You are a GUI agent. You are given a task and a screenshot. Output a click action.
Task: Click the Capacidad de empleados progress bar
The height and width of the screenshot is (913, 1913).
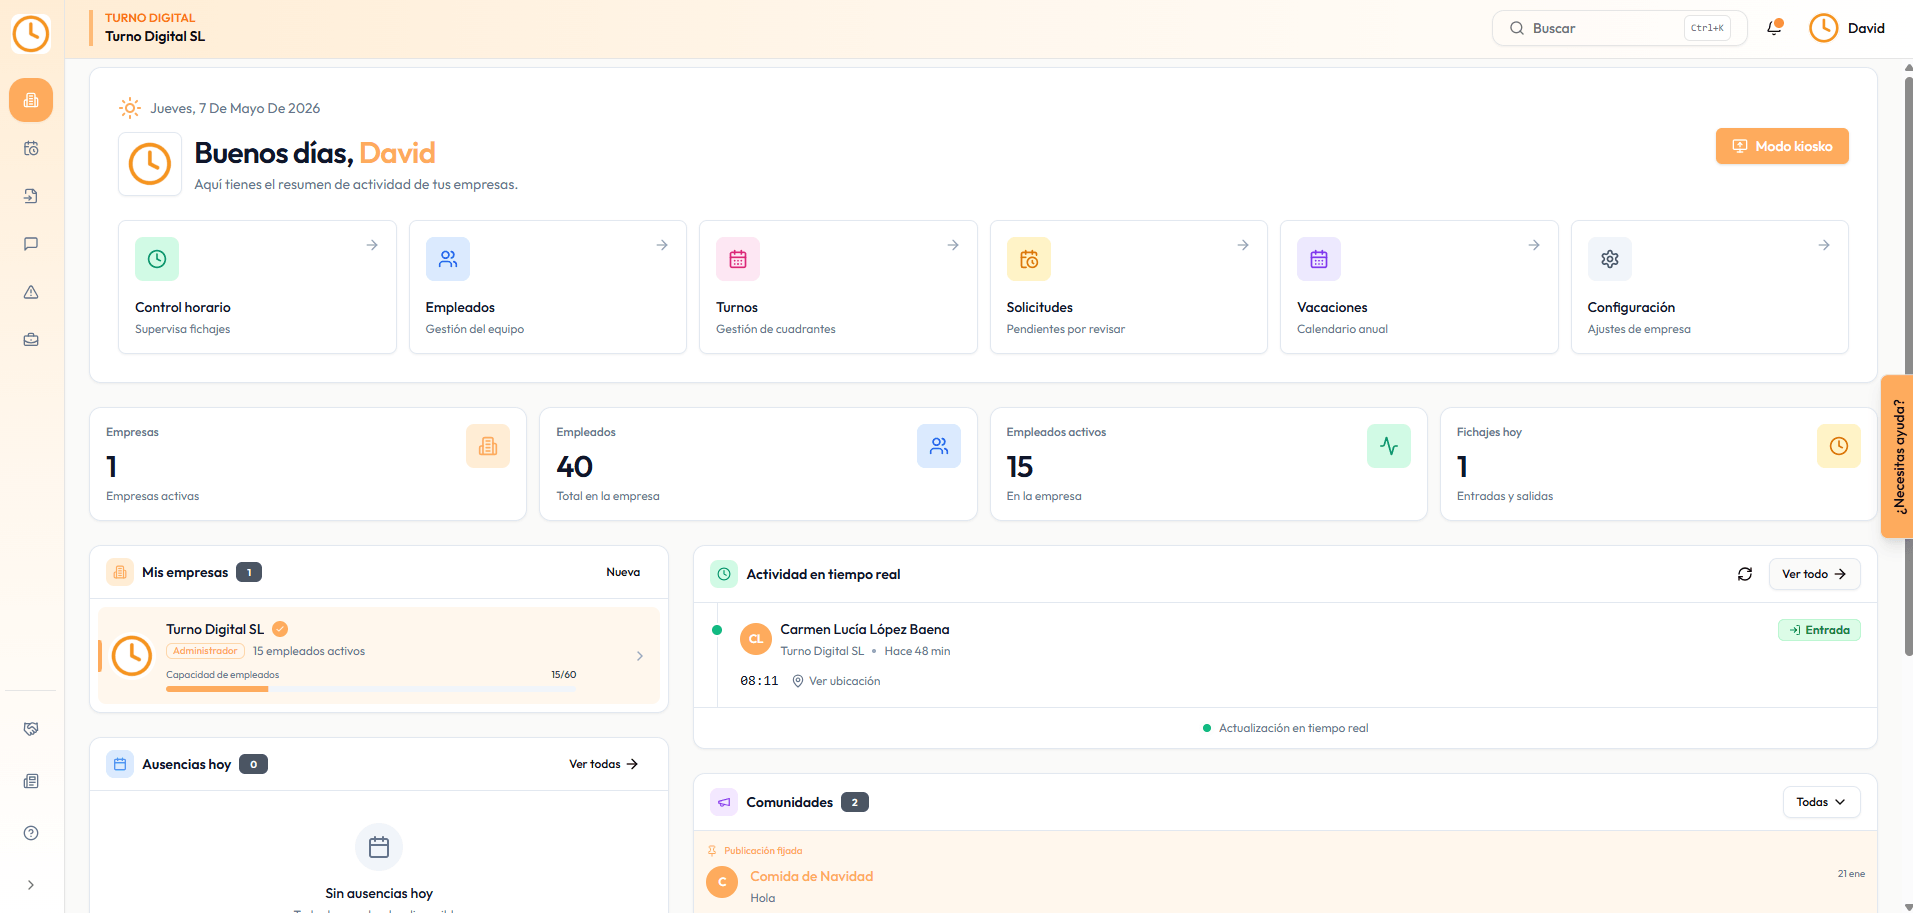371,689
